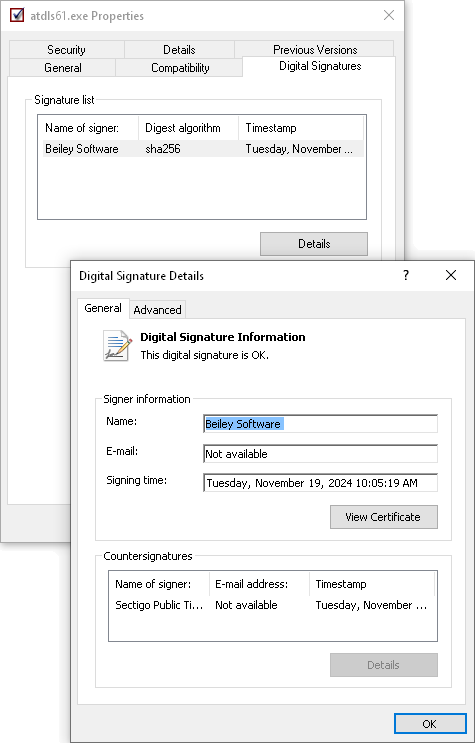
Task: Click Details button under Signature list
Action: (x=314, y=244)
